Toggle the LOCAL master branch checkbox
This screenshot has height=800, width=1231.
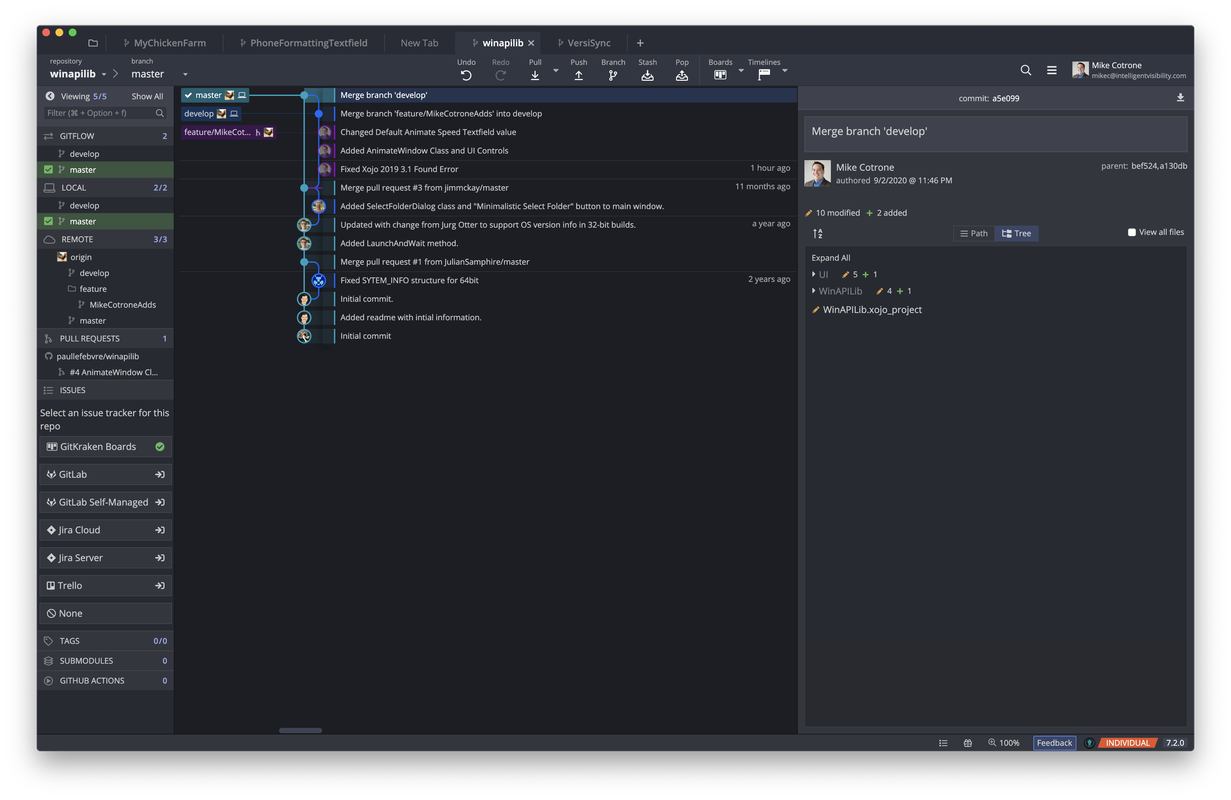tap(48, 221)
